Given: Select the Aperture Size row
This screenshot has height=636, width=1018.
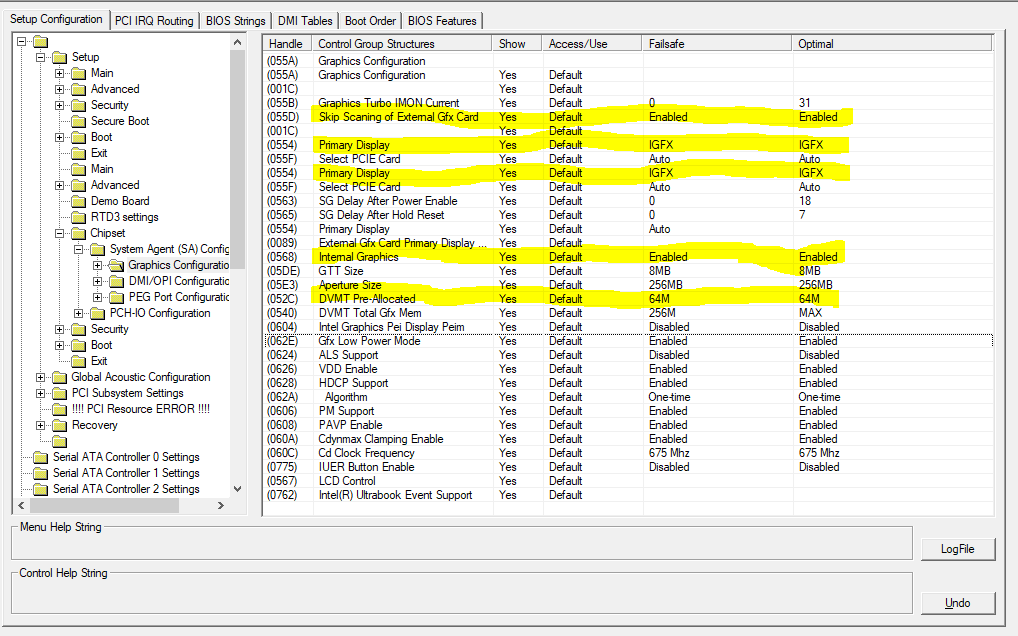Looking at the screenshot, I should (x=350, y=285).
